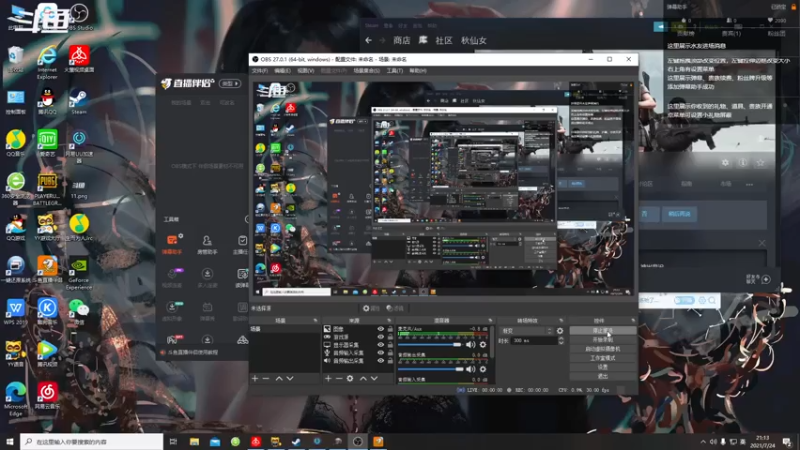Open Steam game info icon
The height and width of the screenshot is (450, 800).
point(743,163)
